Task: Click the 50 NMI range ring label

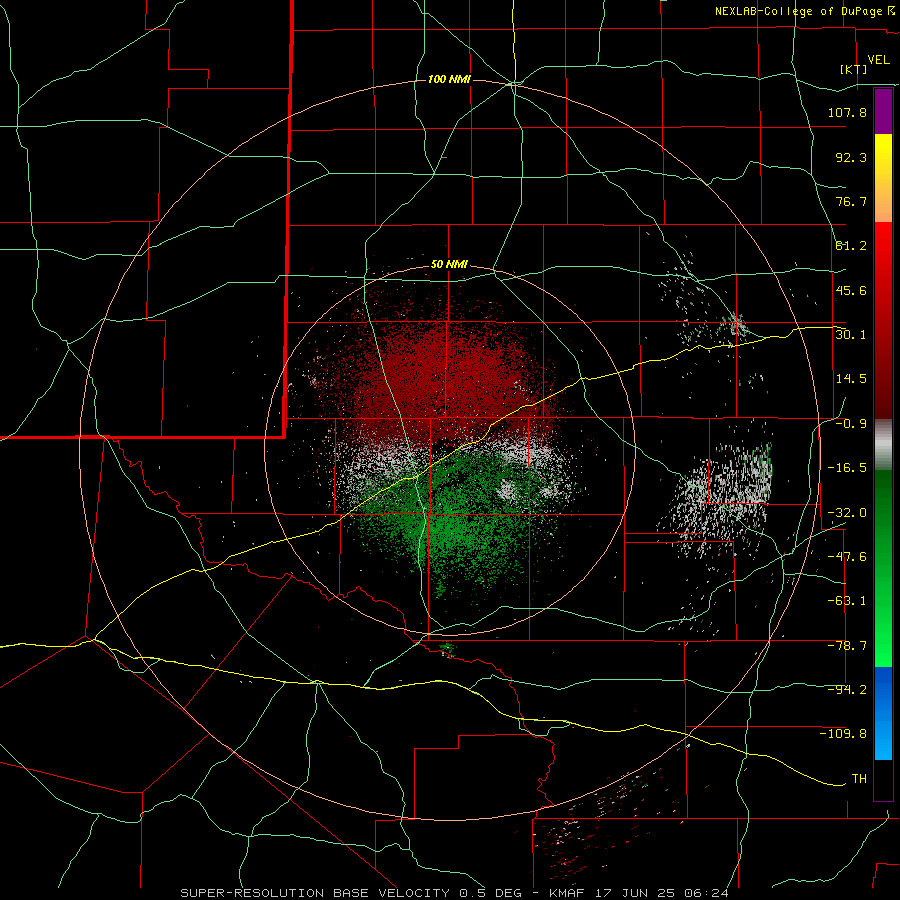Action: tap(449, 264)
